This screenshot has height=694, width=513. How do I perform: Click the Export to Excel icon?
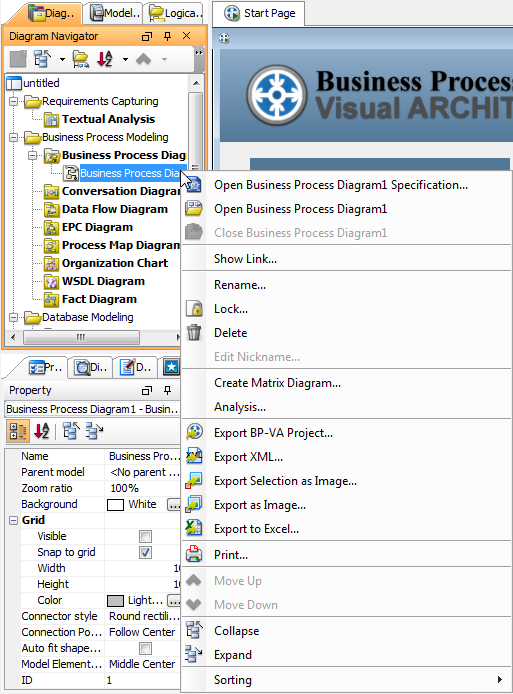click(x=194, y=528)
